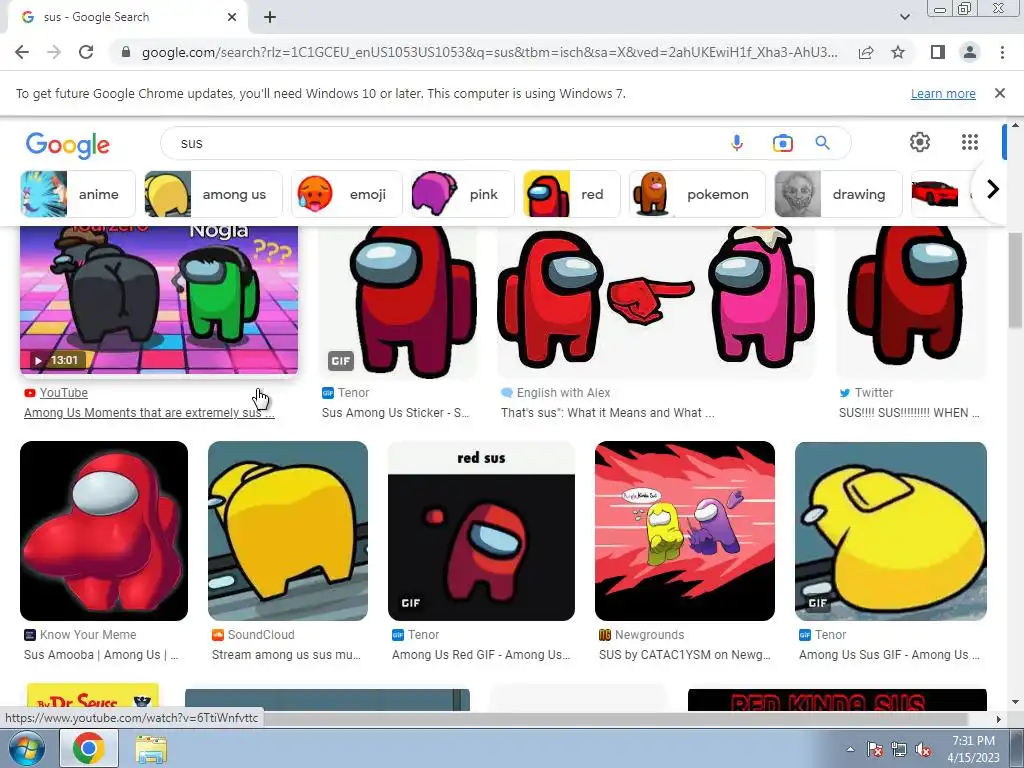Open the Sus Amooba red crewmate image

[104, 531]
